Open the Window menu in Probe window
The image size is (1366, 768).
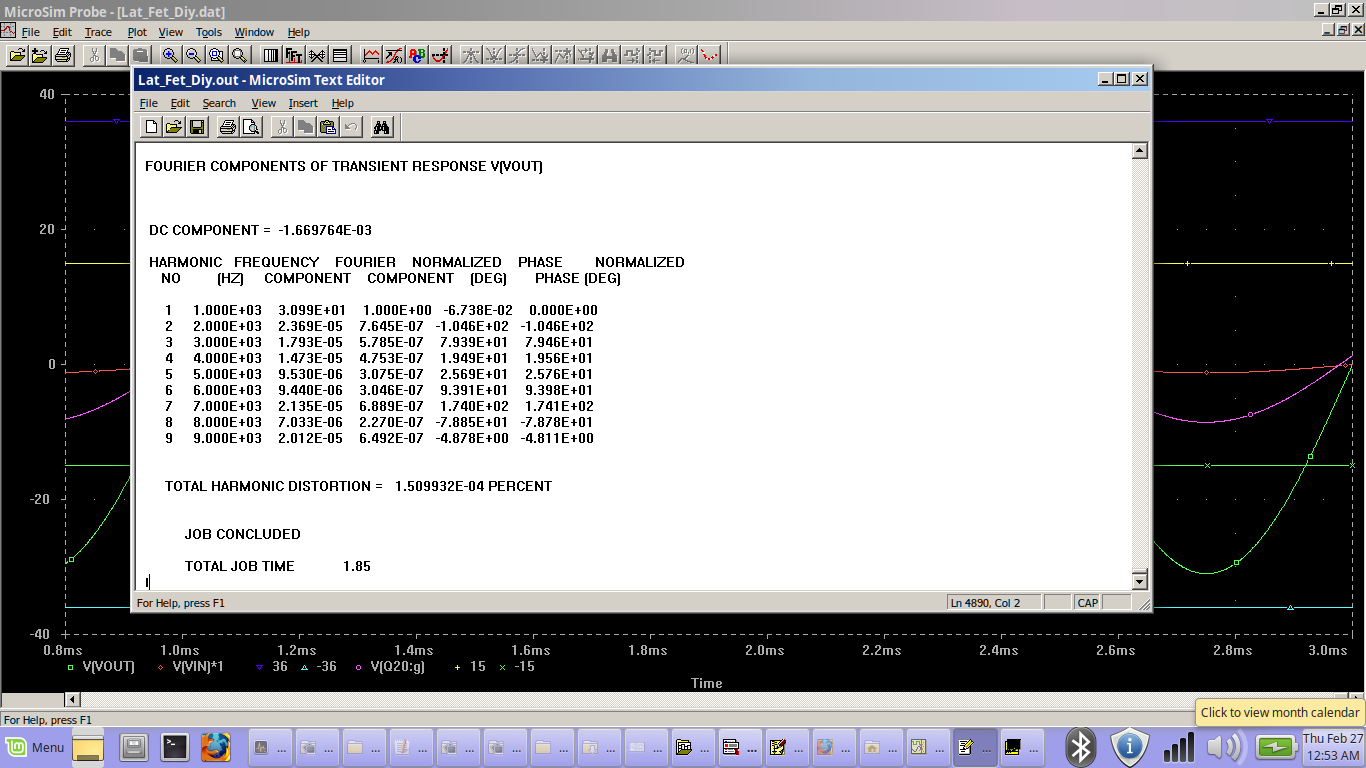[x=254, y=32]
